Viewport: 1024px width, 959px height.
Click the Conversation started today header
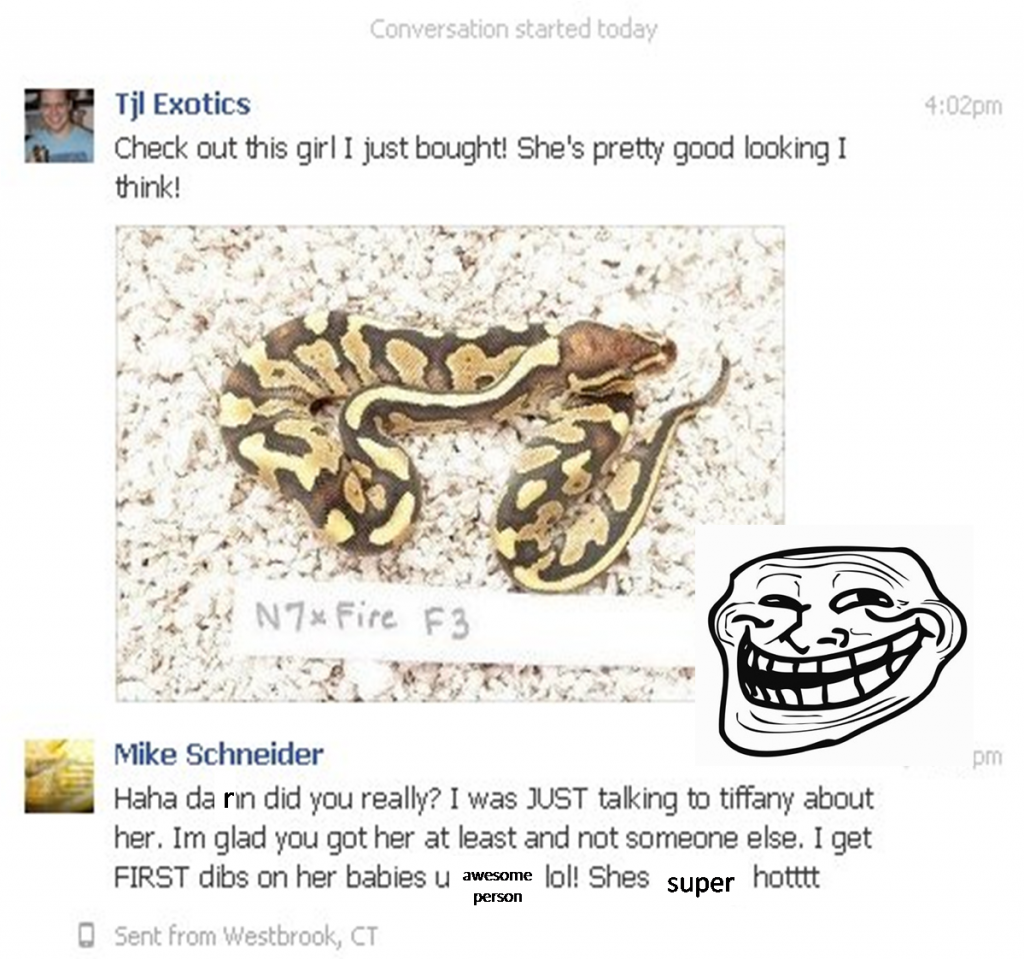513,29
